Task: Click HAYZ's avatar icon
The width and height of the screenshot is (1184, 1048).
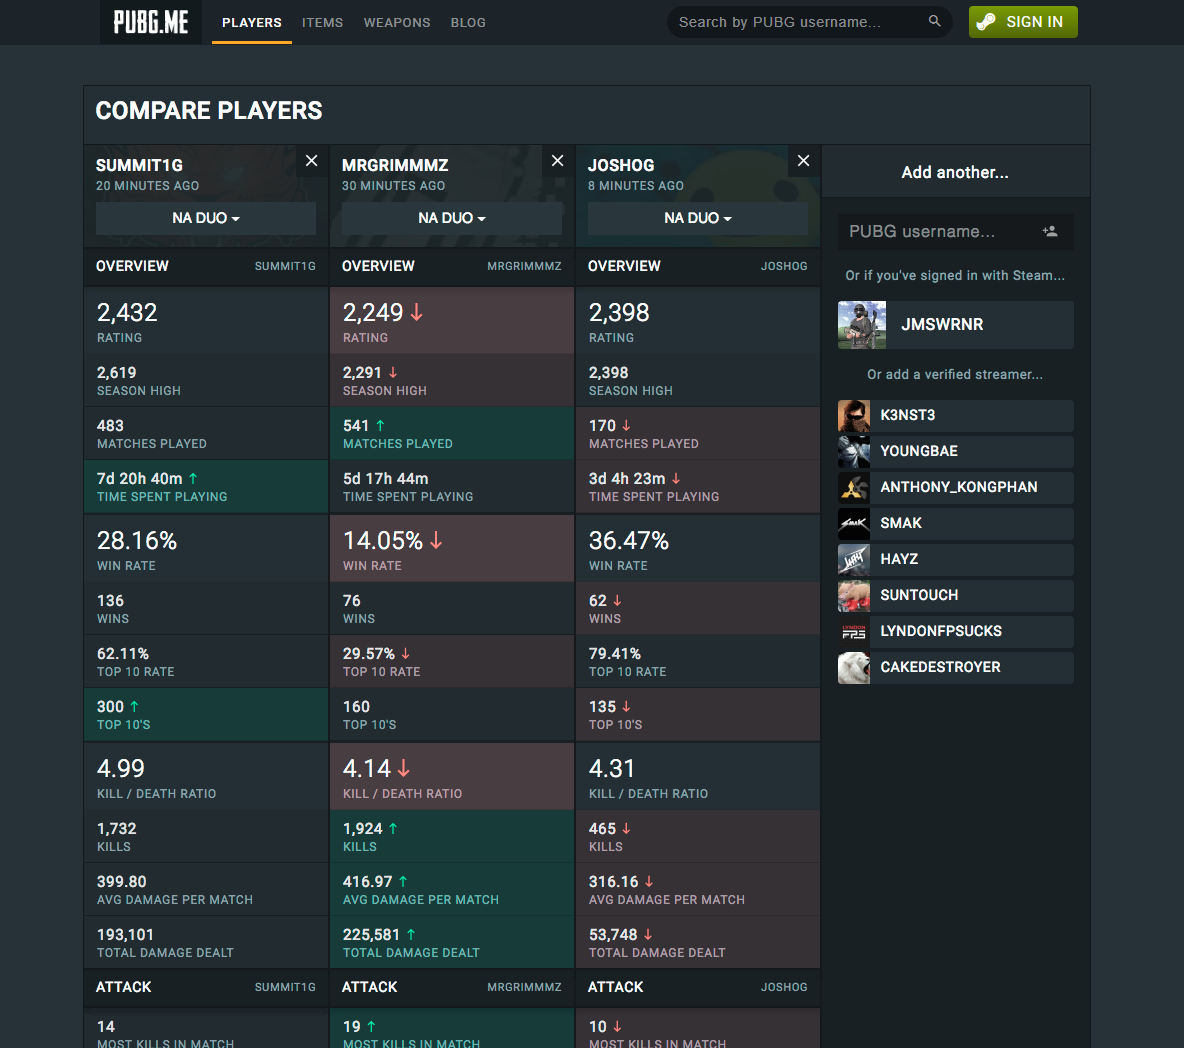Action: click(854, 559)
